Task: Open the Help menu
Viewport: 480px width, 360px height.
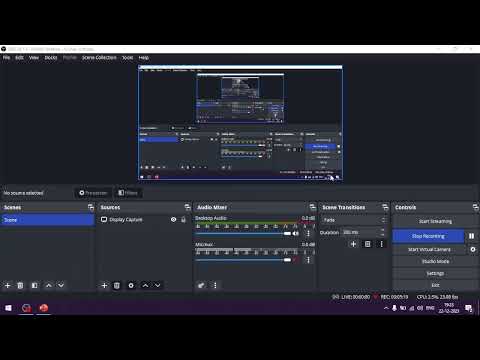Action: [144, 58]
